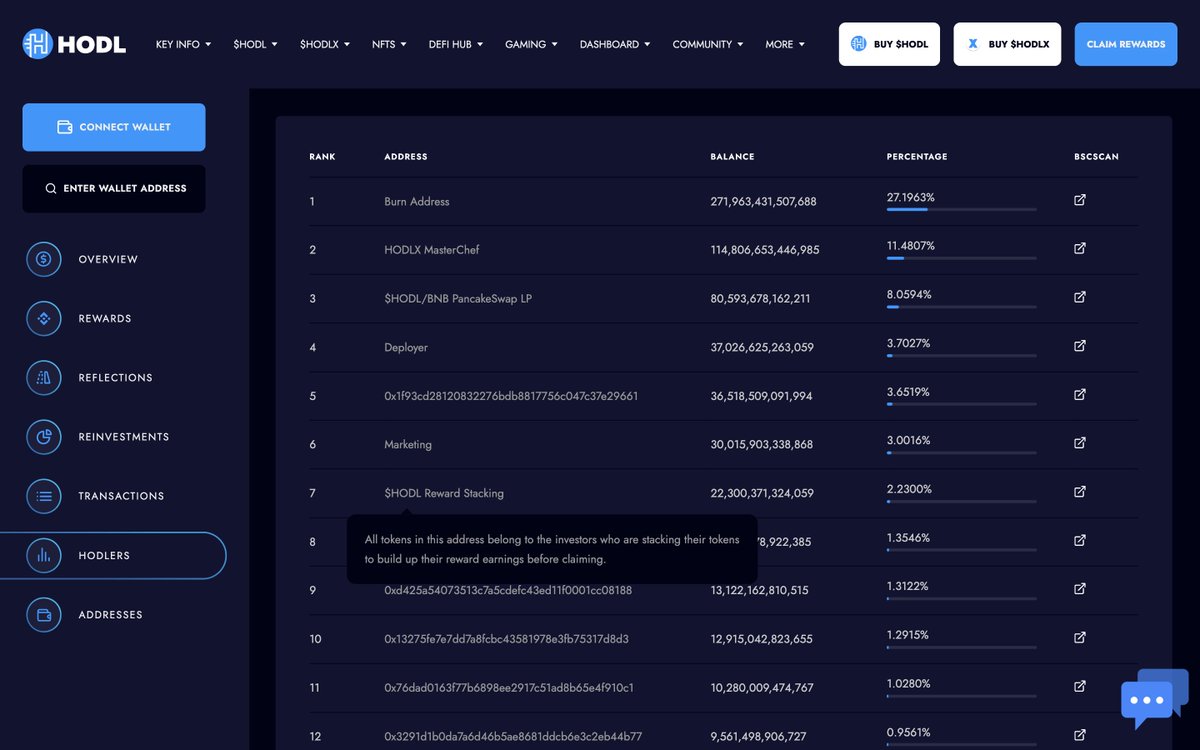The width and height of the screenshot is (1200, 750).
Task: Go to Reinvestments section
Action: click(124, 437)
